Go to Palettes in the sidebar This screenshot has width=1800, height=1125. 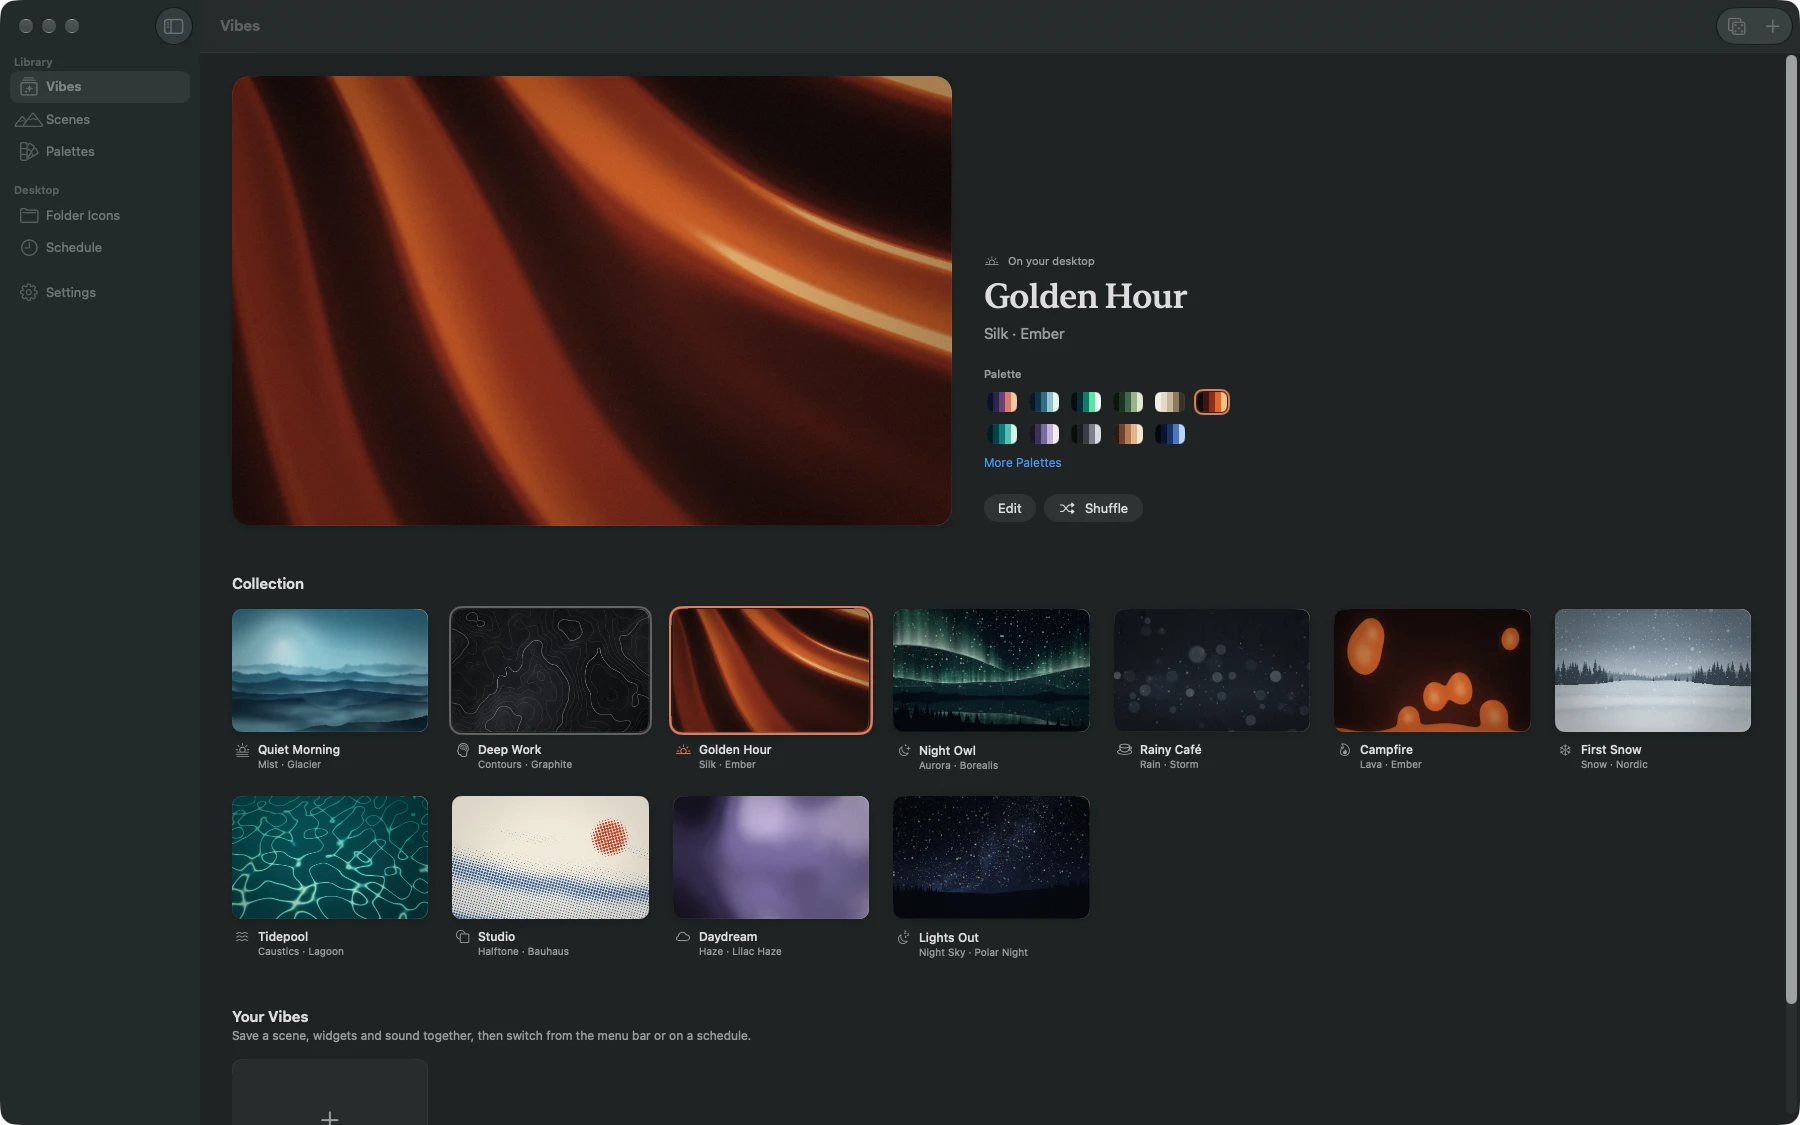point(100,151)
